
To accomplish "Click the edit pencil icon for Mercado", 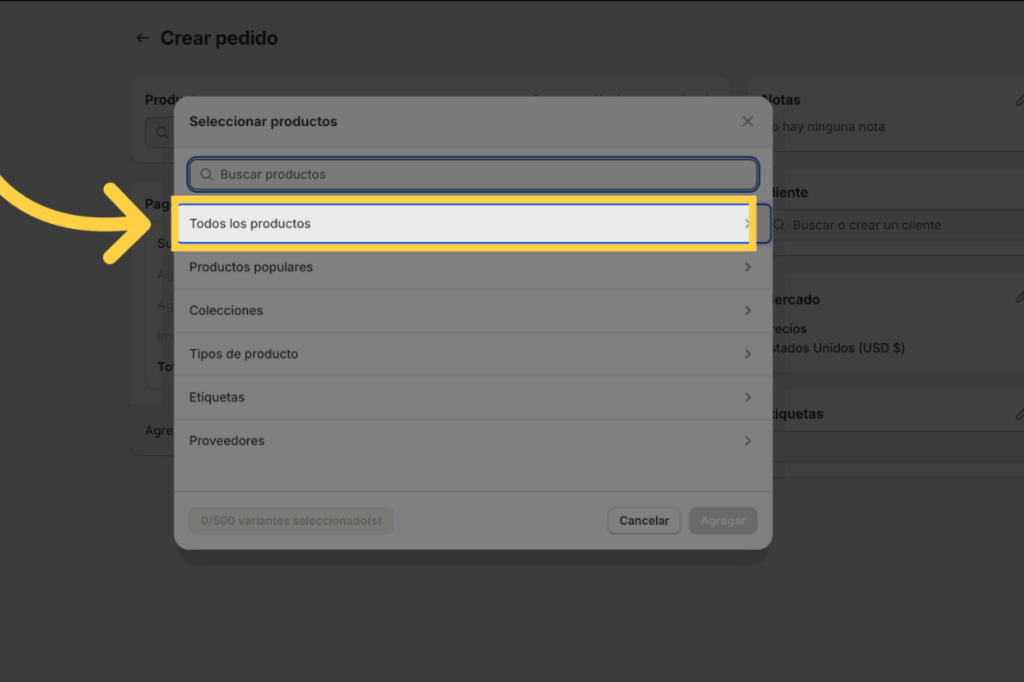I will 1019,298.
